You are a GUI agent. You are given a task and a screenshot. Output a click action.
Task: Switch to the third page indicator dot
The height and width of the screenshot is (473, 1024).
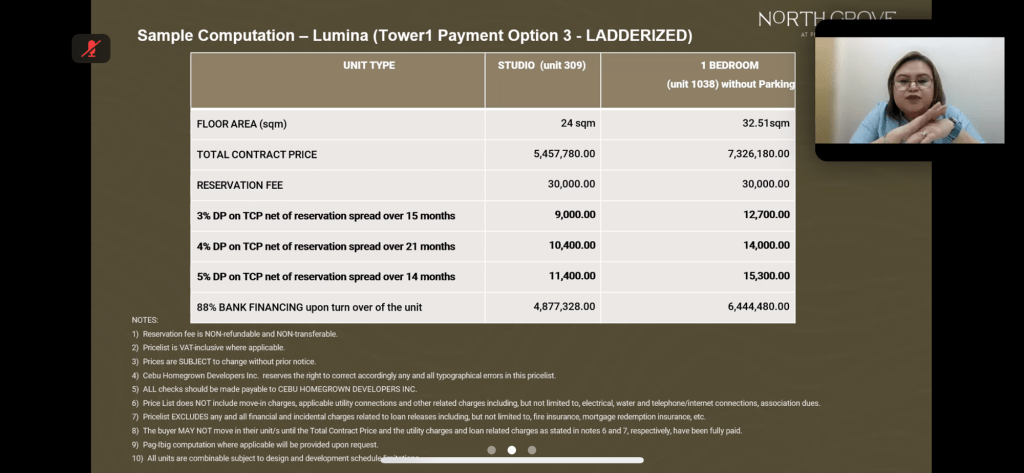coord(532,450)
